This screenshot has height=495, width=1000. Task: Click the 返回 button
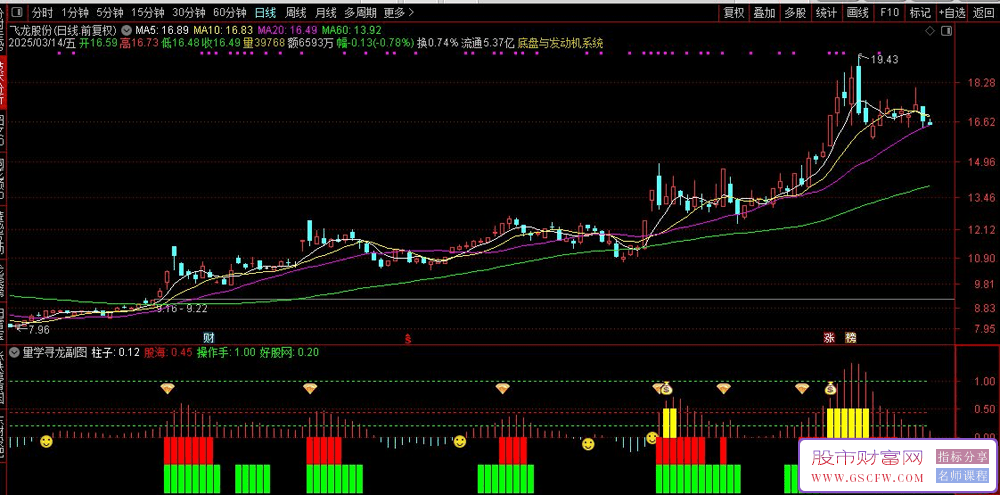coord(983,12)
